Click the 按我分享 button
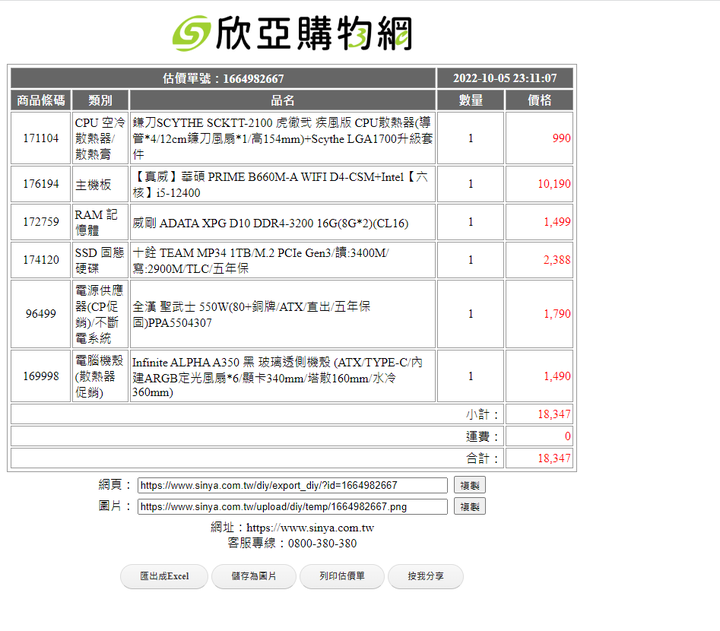720x631 pixels. [x=426, y=576]
